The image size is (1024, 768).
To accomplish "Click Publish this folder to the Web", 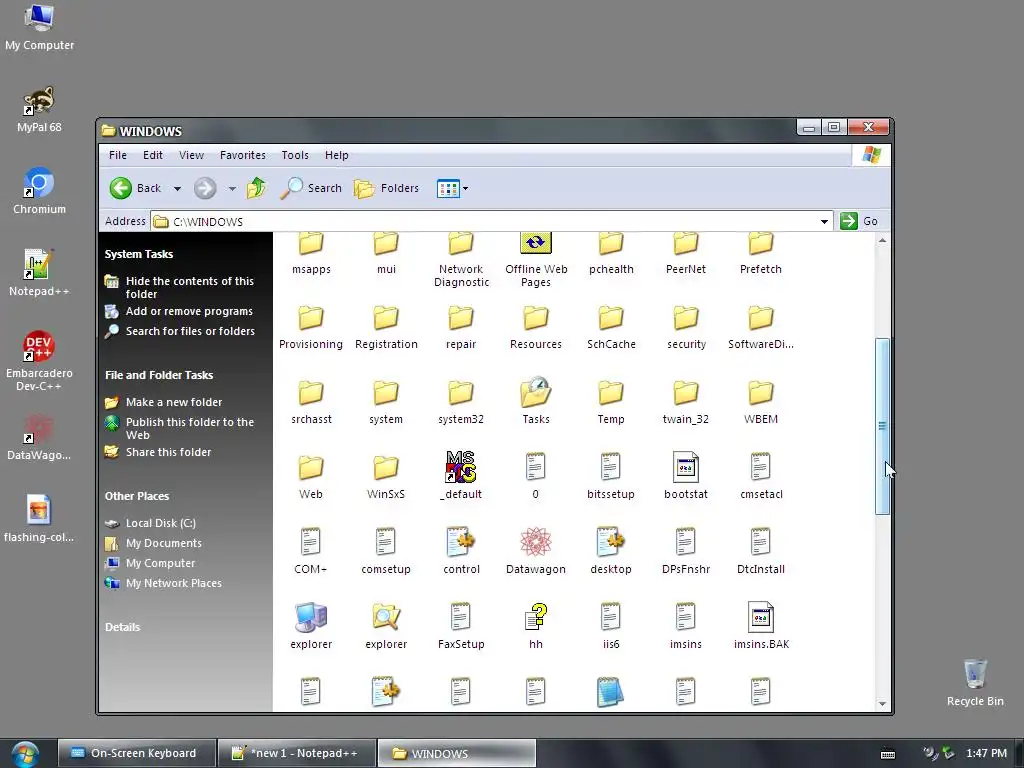I will [x=189, y=428].
